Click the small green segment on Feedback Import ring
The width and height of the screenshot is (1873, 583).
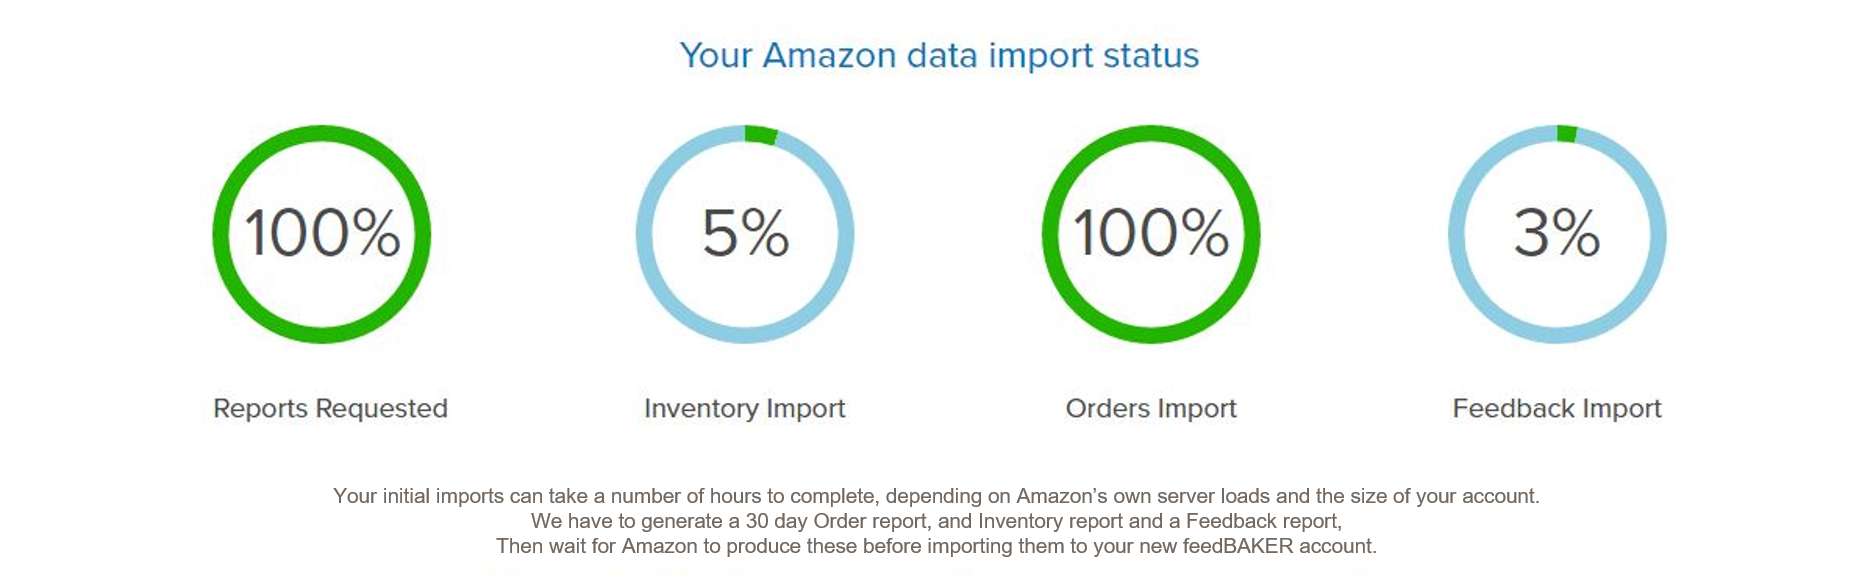click(1567, 134)
